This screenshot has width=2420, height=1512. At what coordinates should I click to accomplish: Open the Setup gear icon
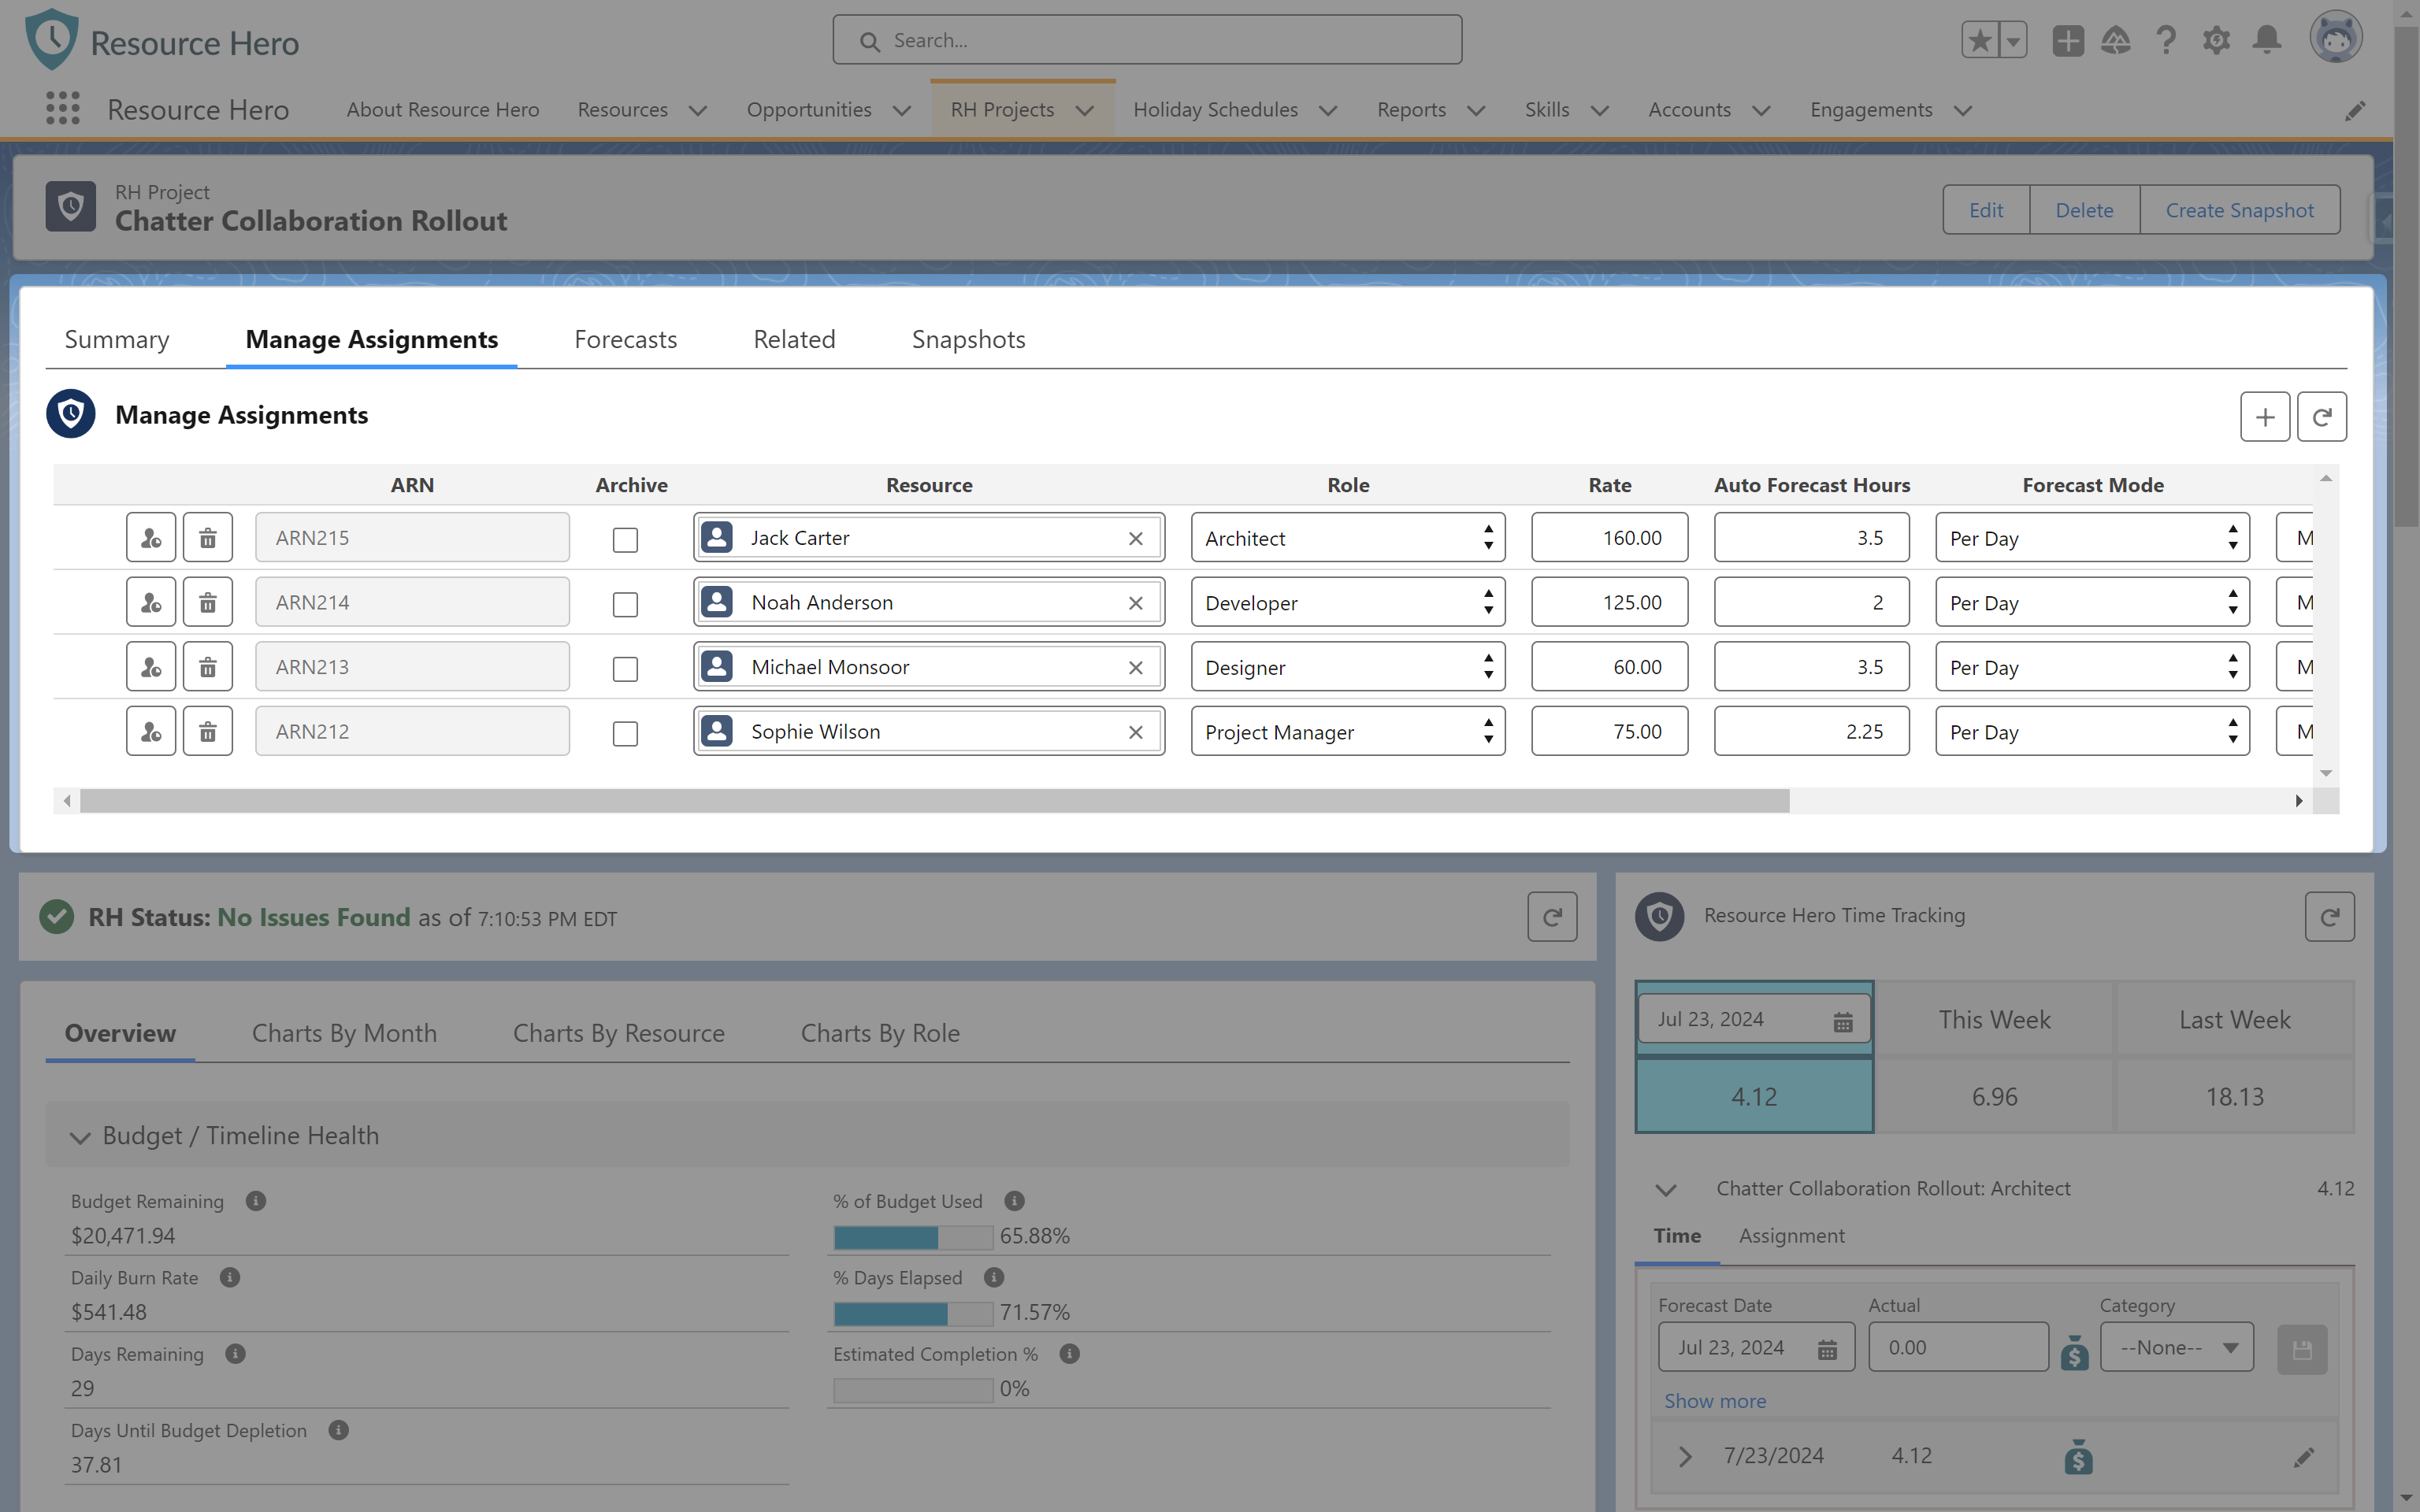coord(2216,41)
